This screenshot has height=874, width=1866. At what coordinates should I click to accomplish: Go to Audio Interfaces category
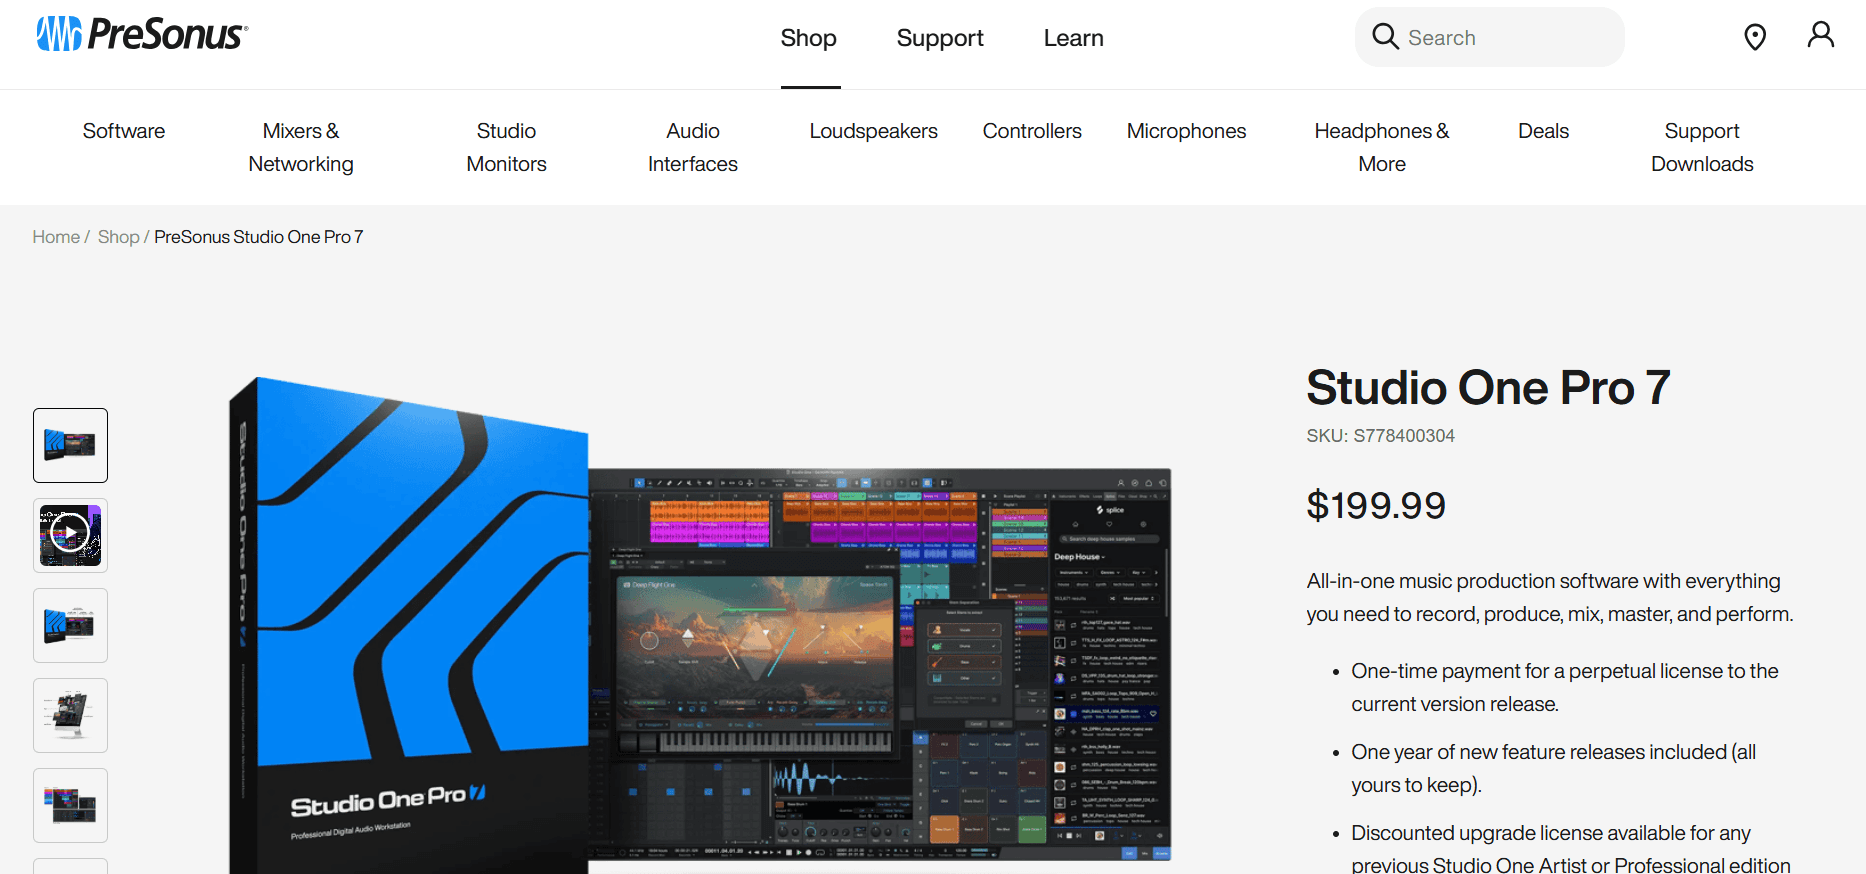point(693,147)
